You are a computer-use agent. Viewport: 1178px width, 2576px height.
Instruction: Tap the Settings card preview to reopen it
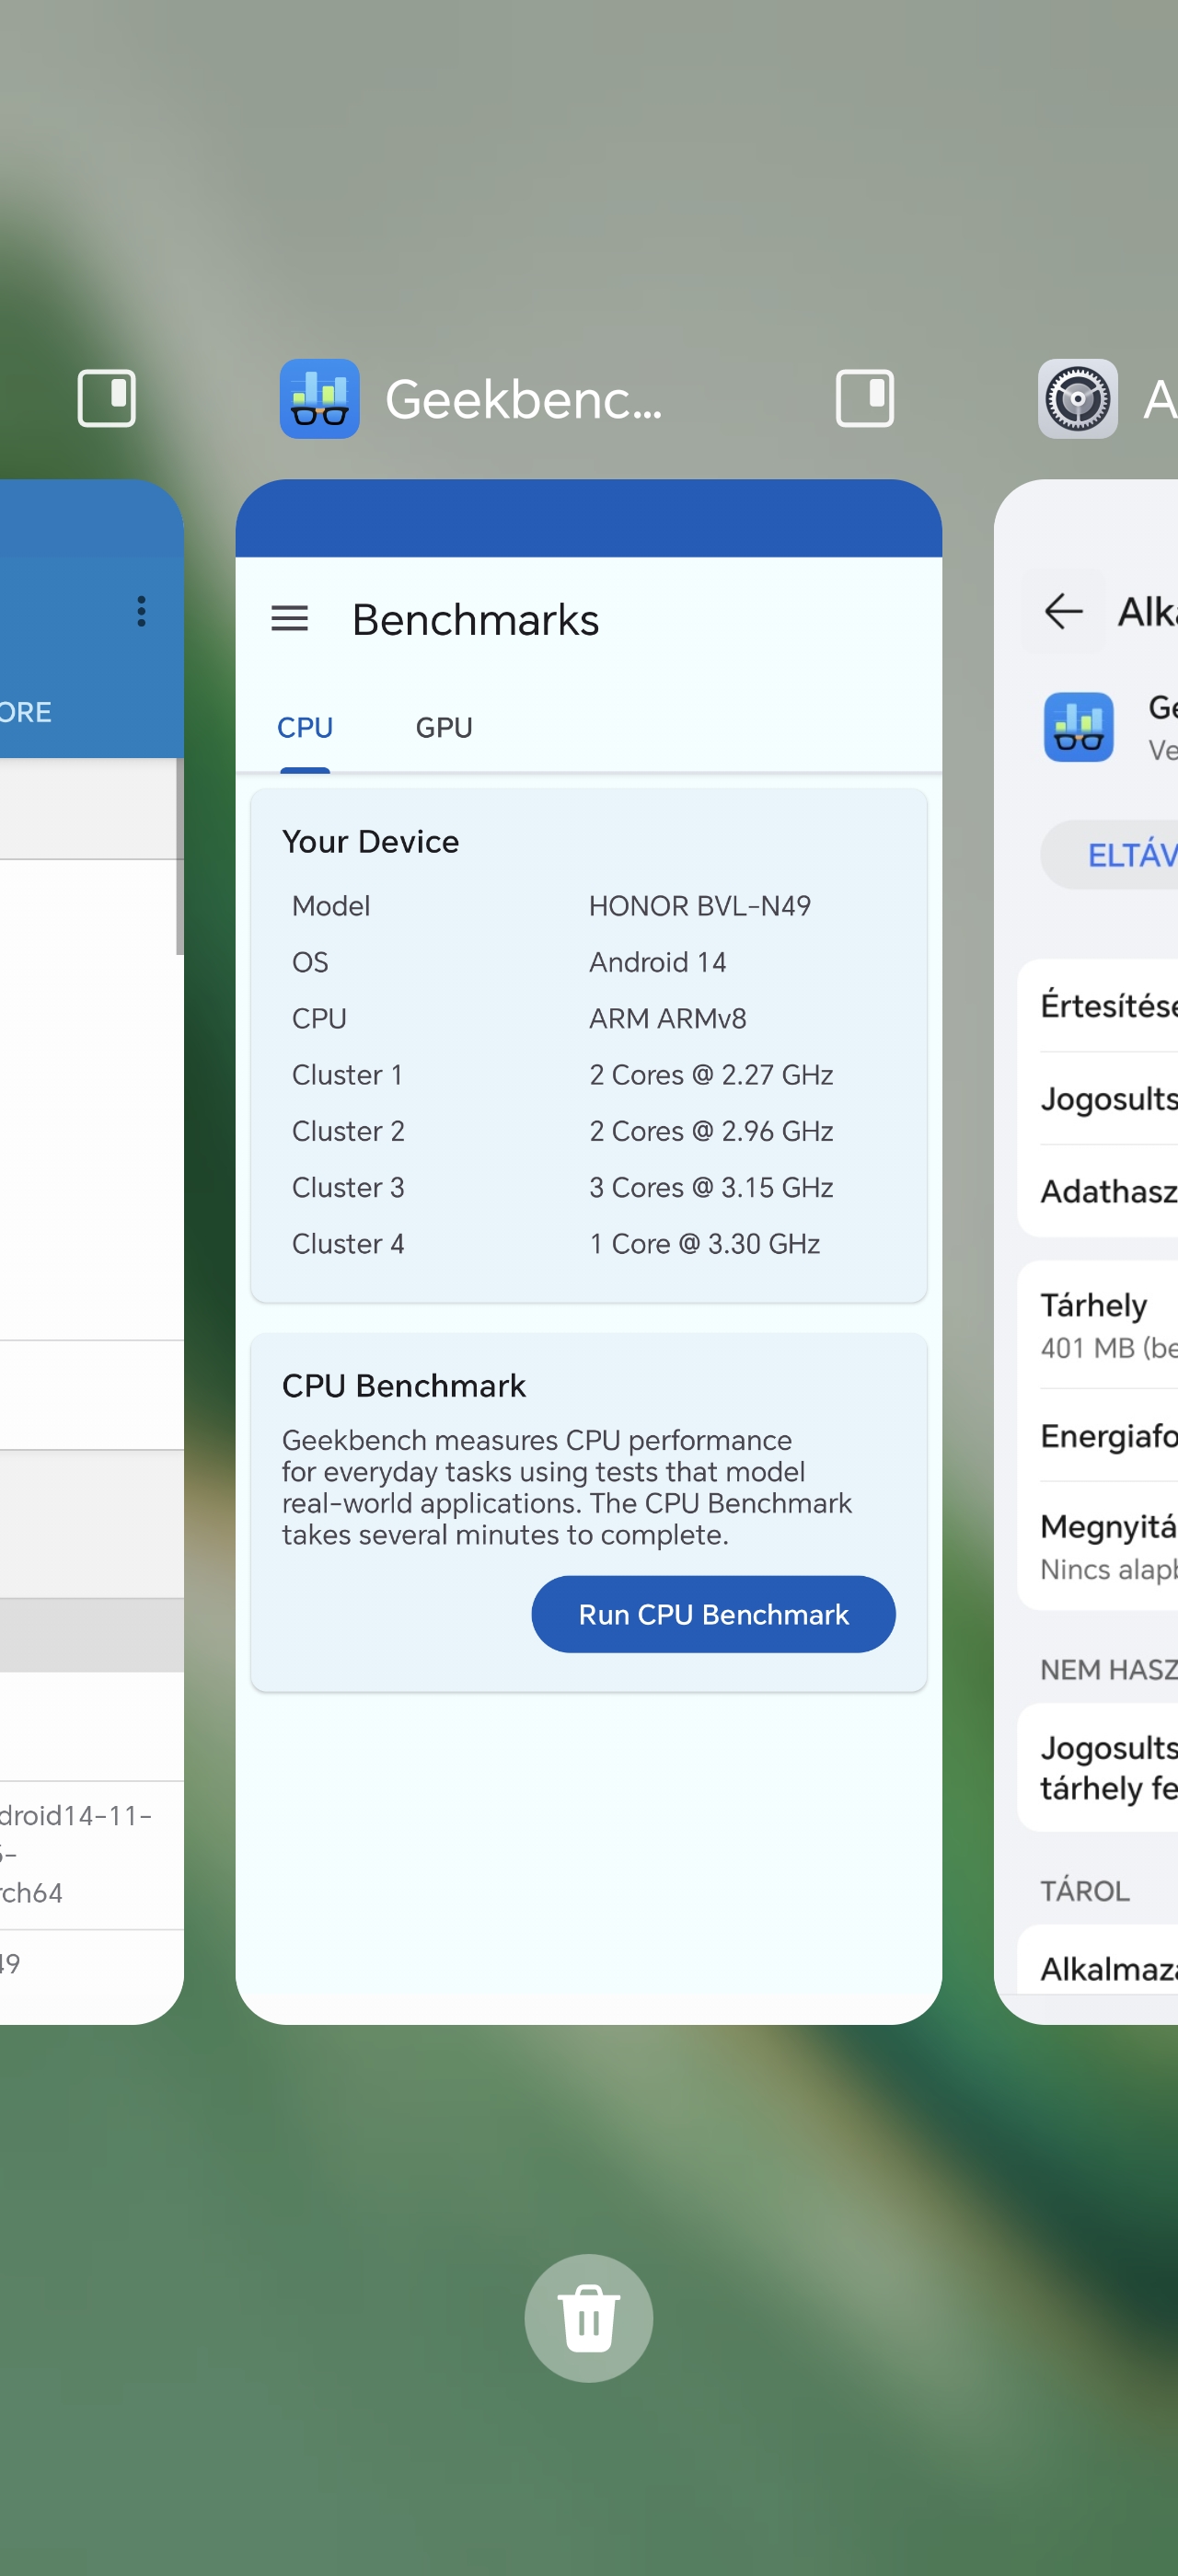point(1086,1250)
